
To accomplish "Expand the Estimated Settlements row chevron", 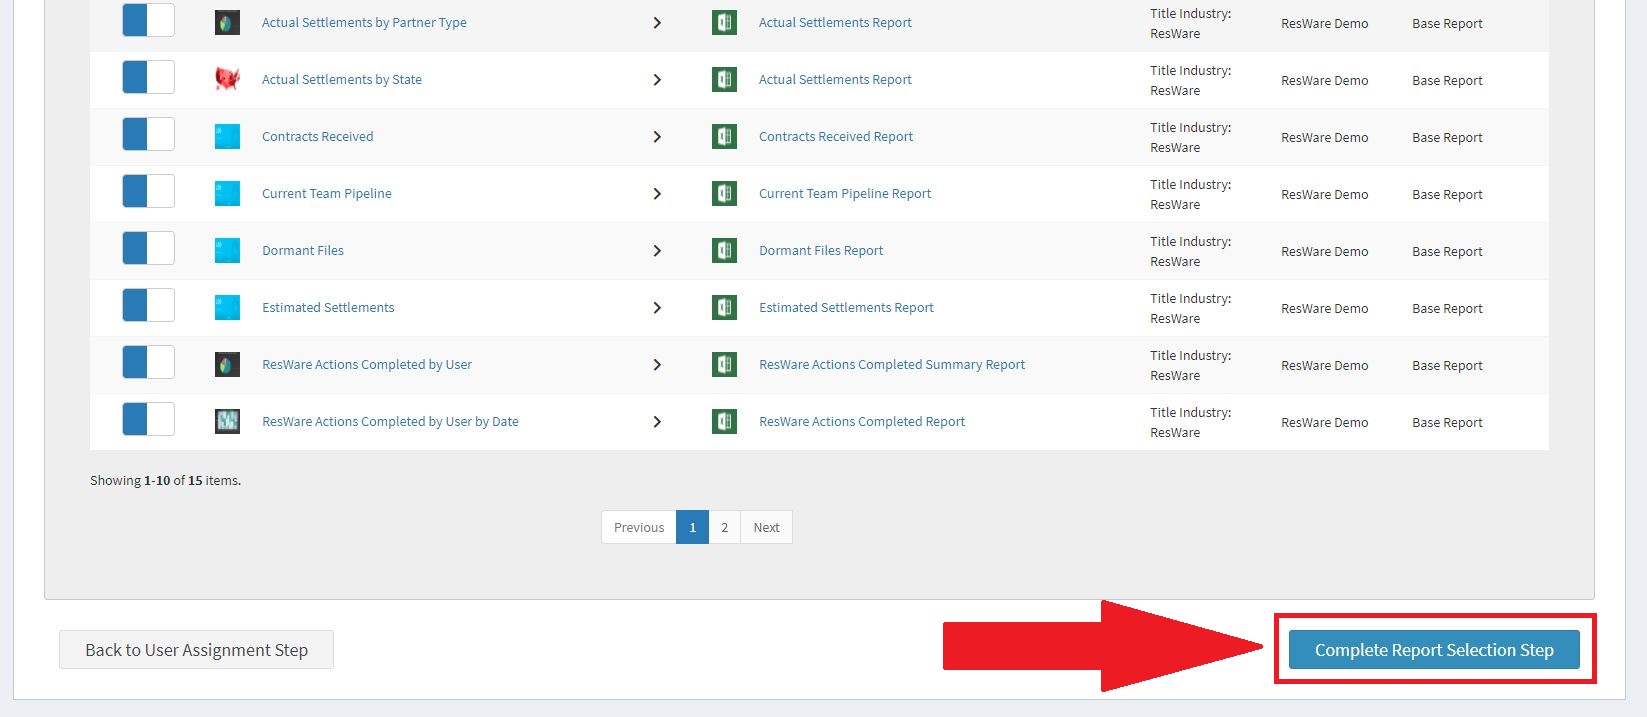I will [x=657, y=307].
